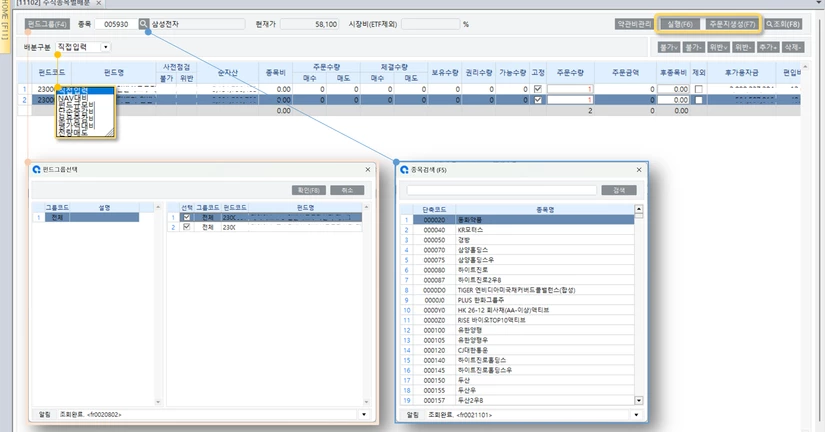Click the 약관비관리 button
825x432 pixels.
pyautogui.click(x=634, y=24)
